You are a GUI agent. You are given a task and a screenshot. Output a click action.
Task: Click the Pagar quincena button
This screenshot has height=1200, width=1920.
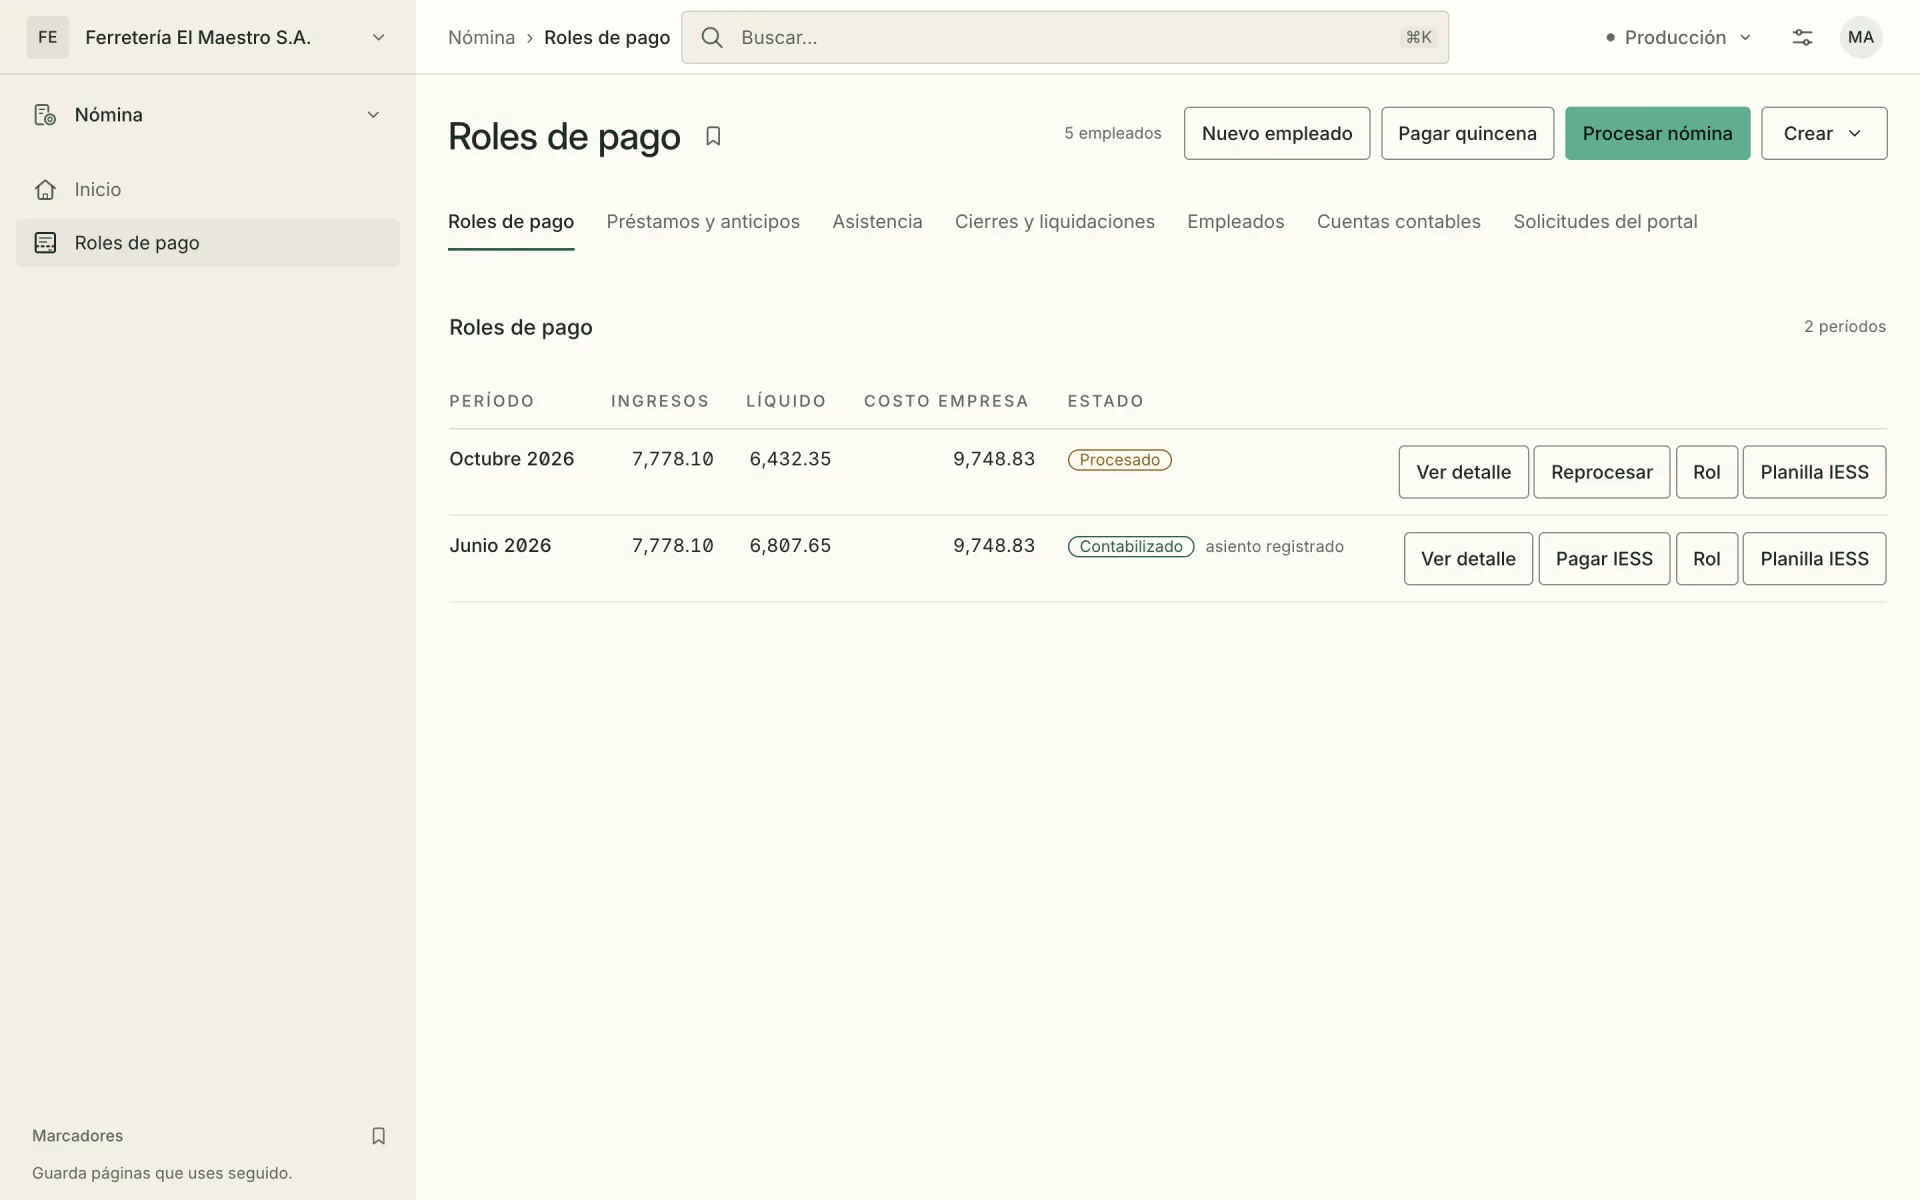1467,133
